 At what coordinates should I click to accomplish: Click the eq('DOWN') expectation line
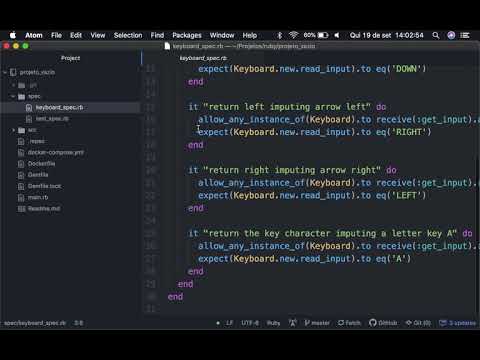[312, 69]
